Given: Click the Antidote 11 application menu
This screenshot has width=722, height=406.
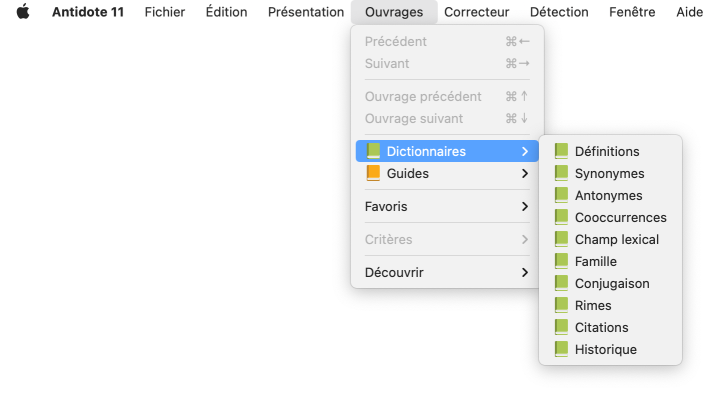Looking at the screenshot, I should pyautogui.click(x=88, y=13).
